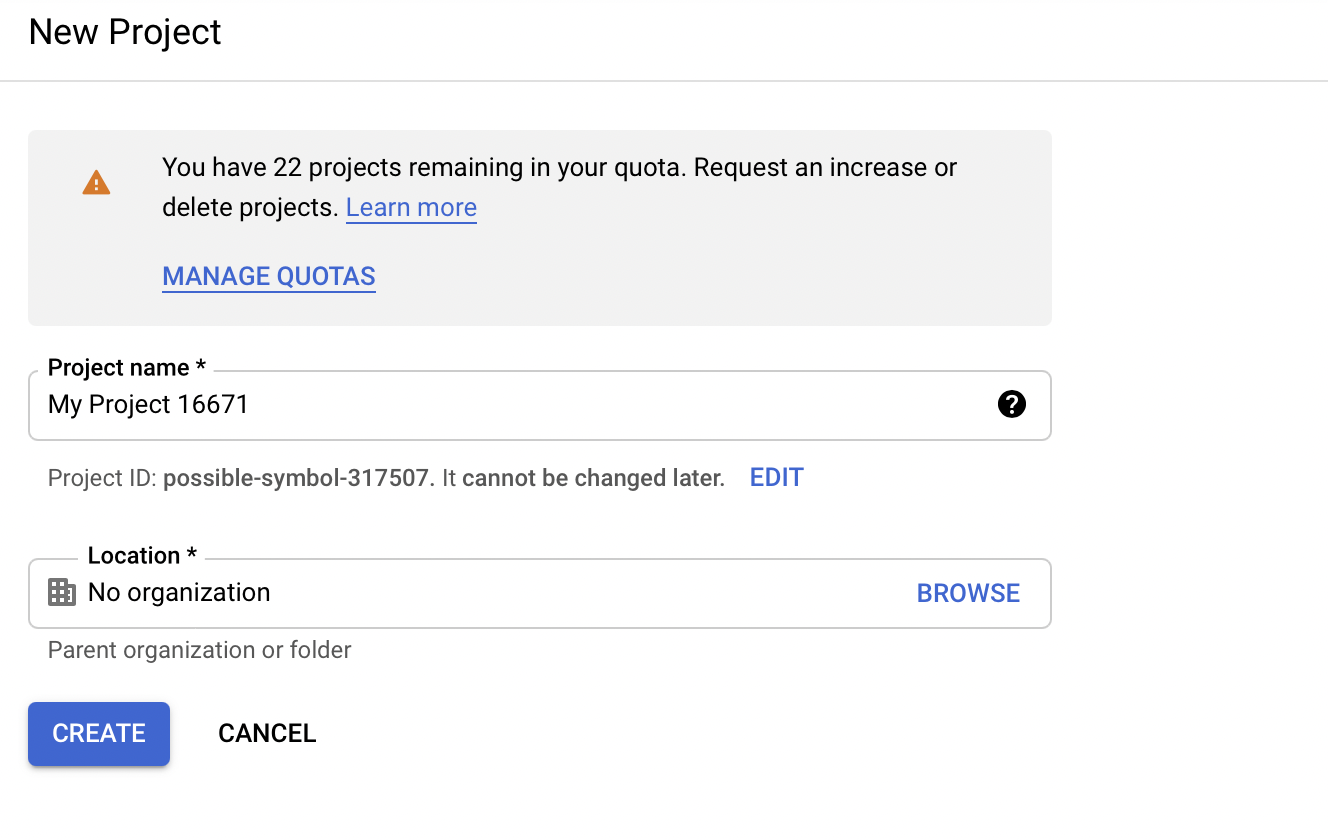The width and height of the screenshot is (1328, 840).
Task: Open the Project name help question mark
Action: [x=1012, y=404]
